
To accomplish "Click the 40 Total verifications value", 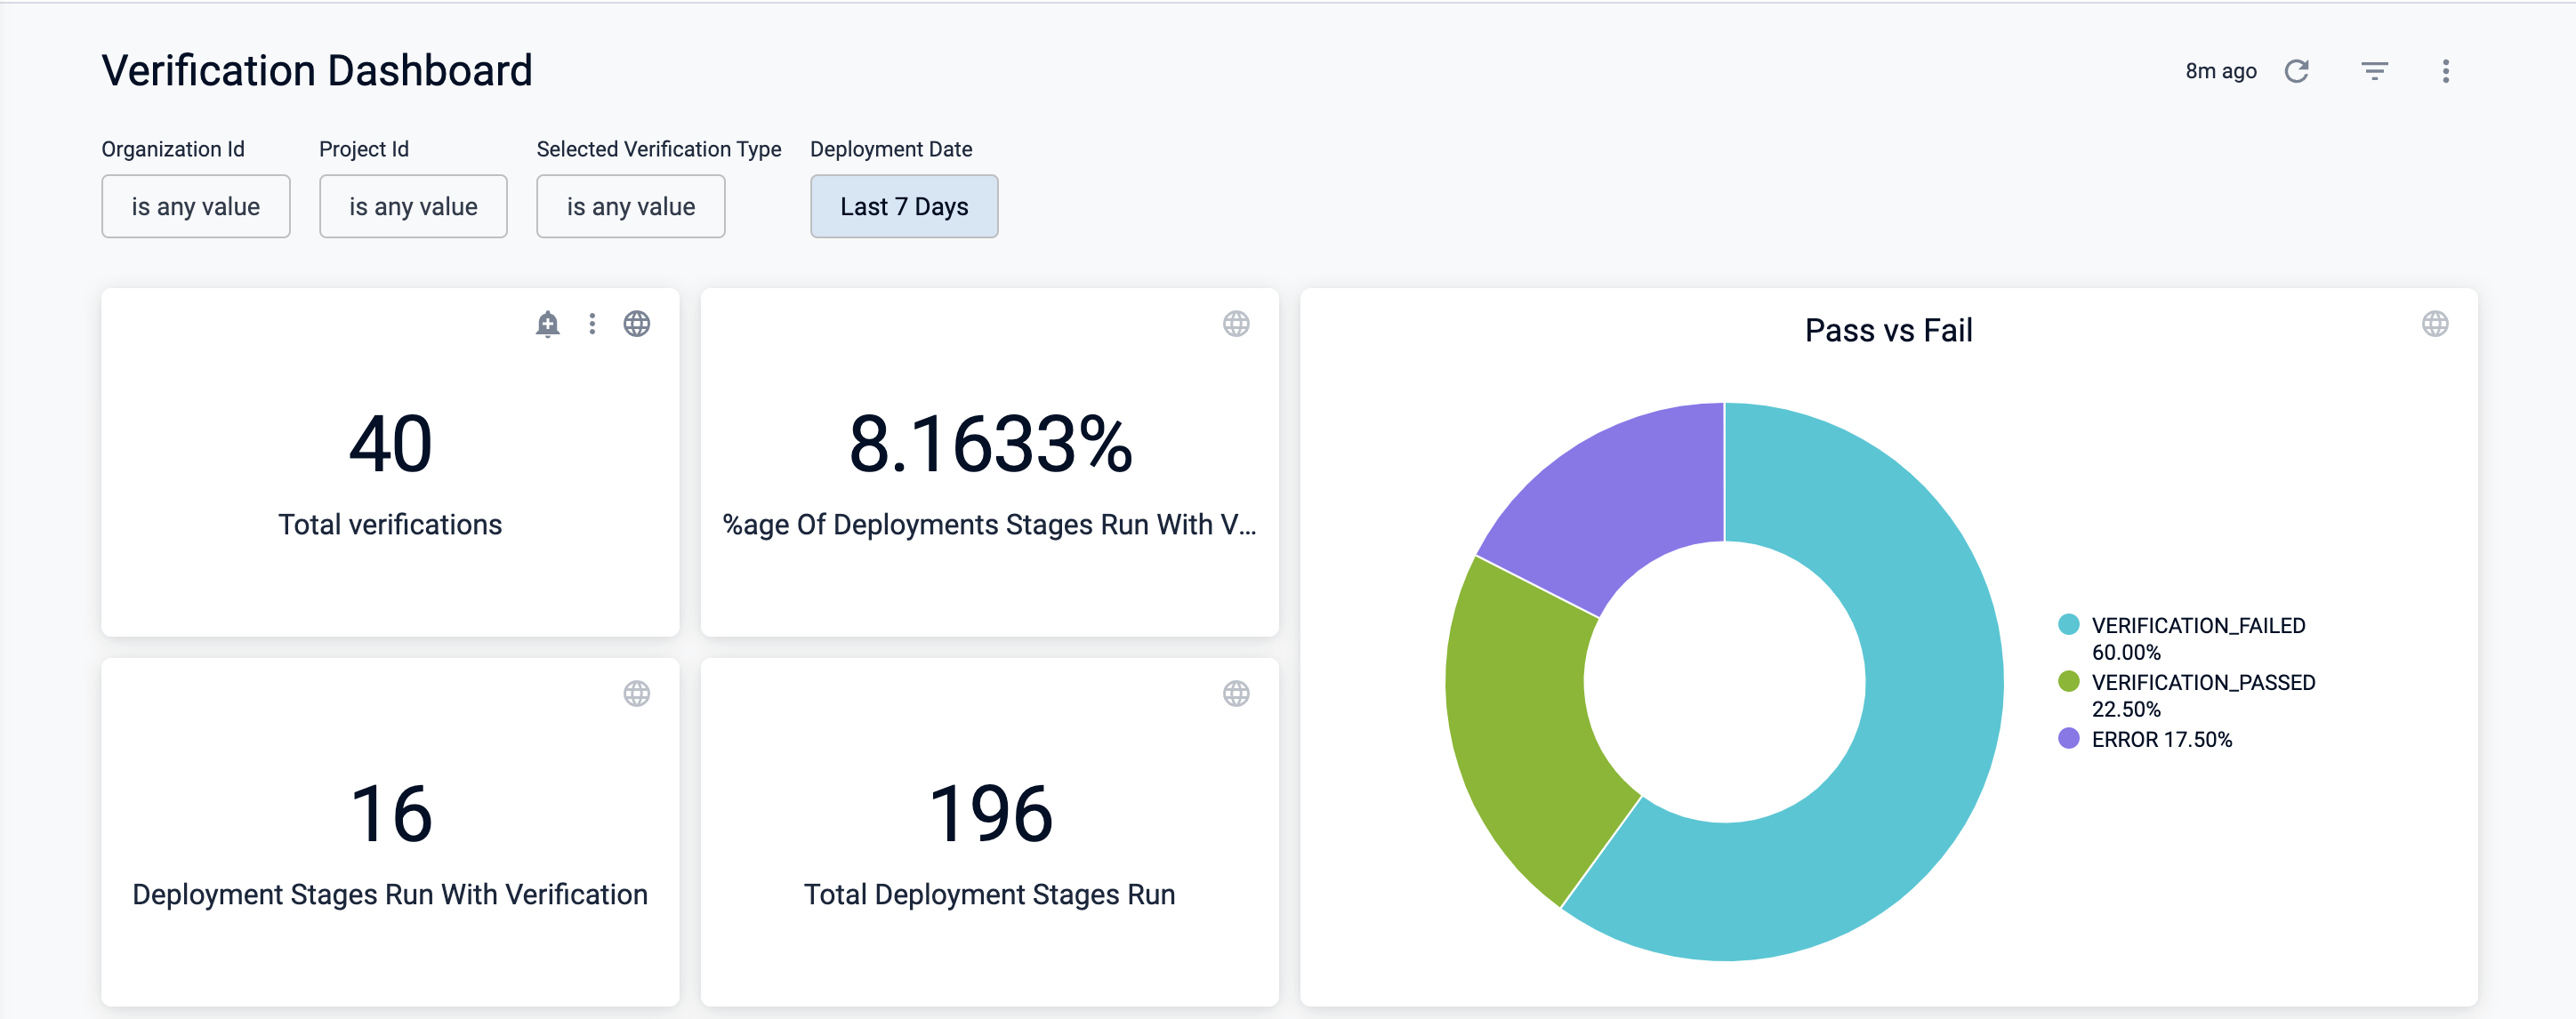I will pyautogui.click(x=390, y=444).
